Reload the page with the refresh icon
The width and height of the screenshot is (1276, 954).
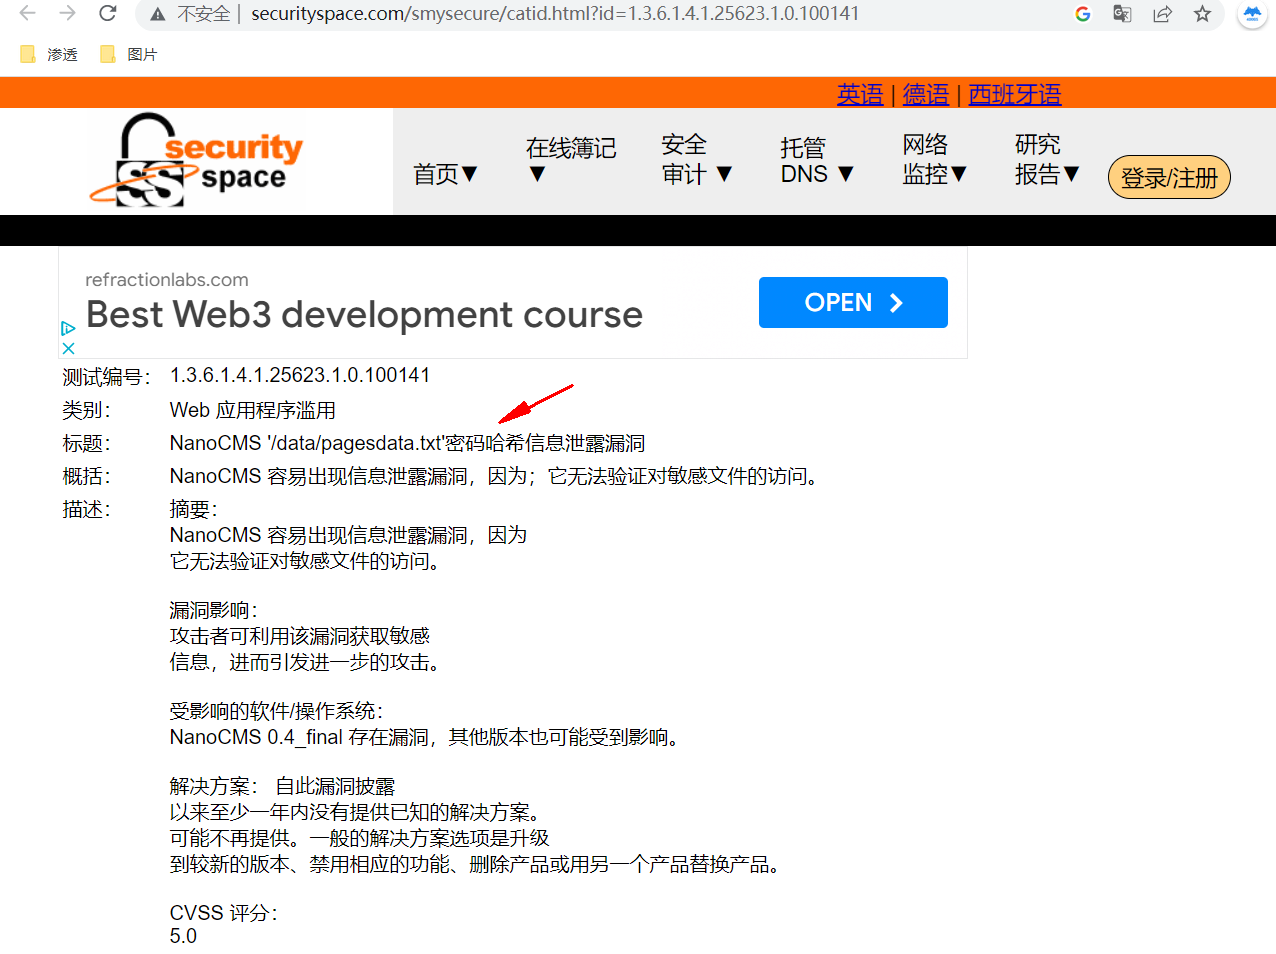pyautogui.click(x=107, y=14)
